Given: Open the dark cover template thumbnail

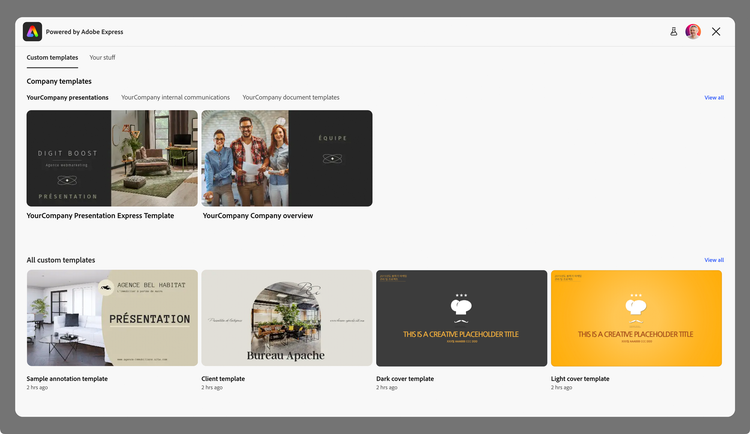Looking at the screenshot, I should tap(462, 318).
